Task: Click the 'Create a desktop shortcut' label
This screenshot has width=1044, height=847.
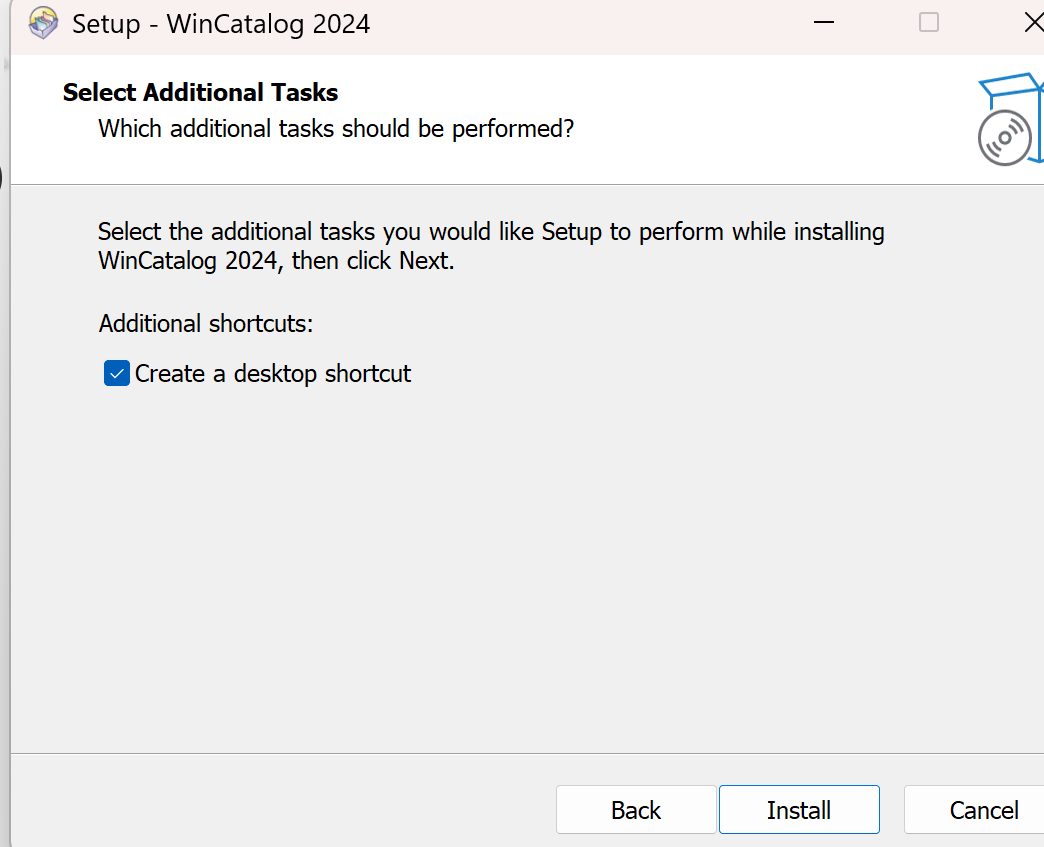Action: 273,374
